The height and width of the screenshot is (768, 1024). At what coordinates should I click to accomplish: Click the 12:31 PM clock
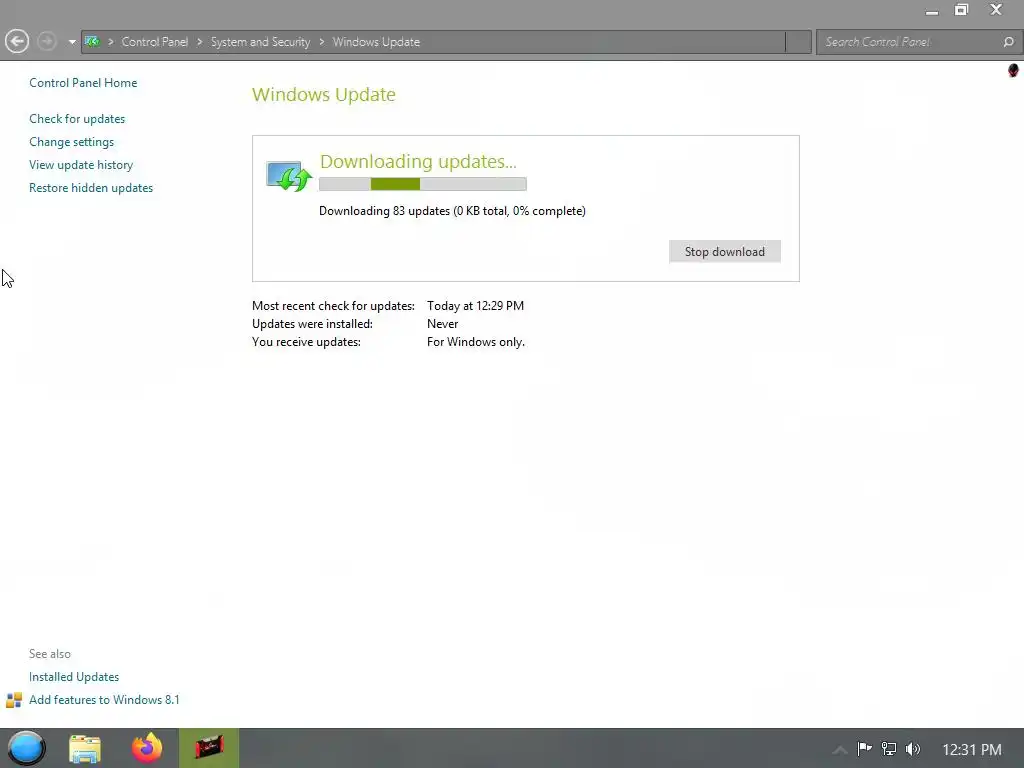(x=972, y=750)
